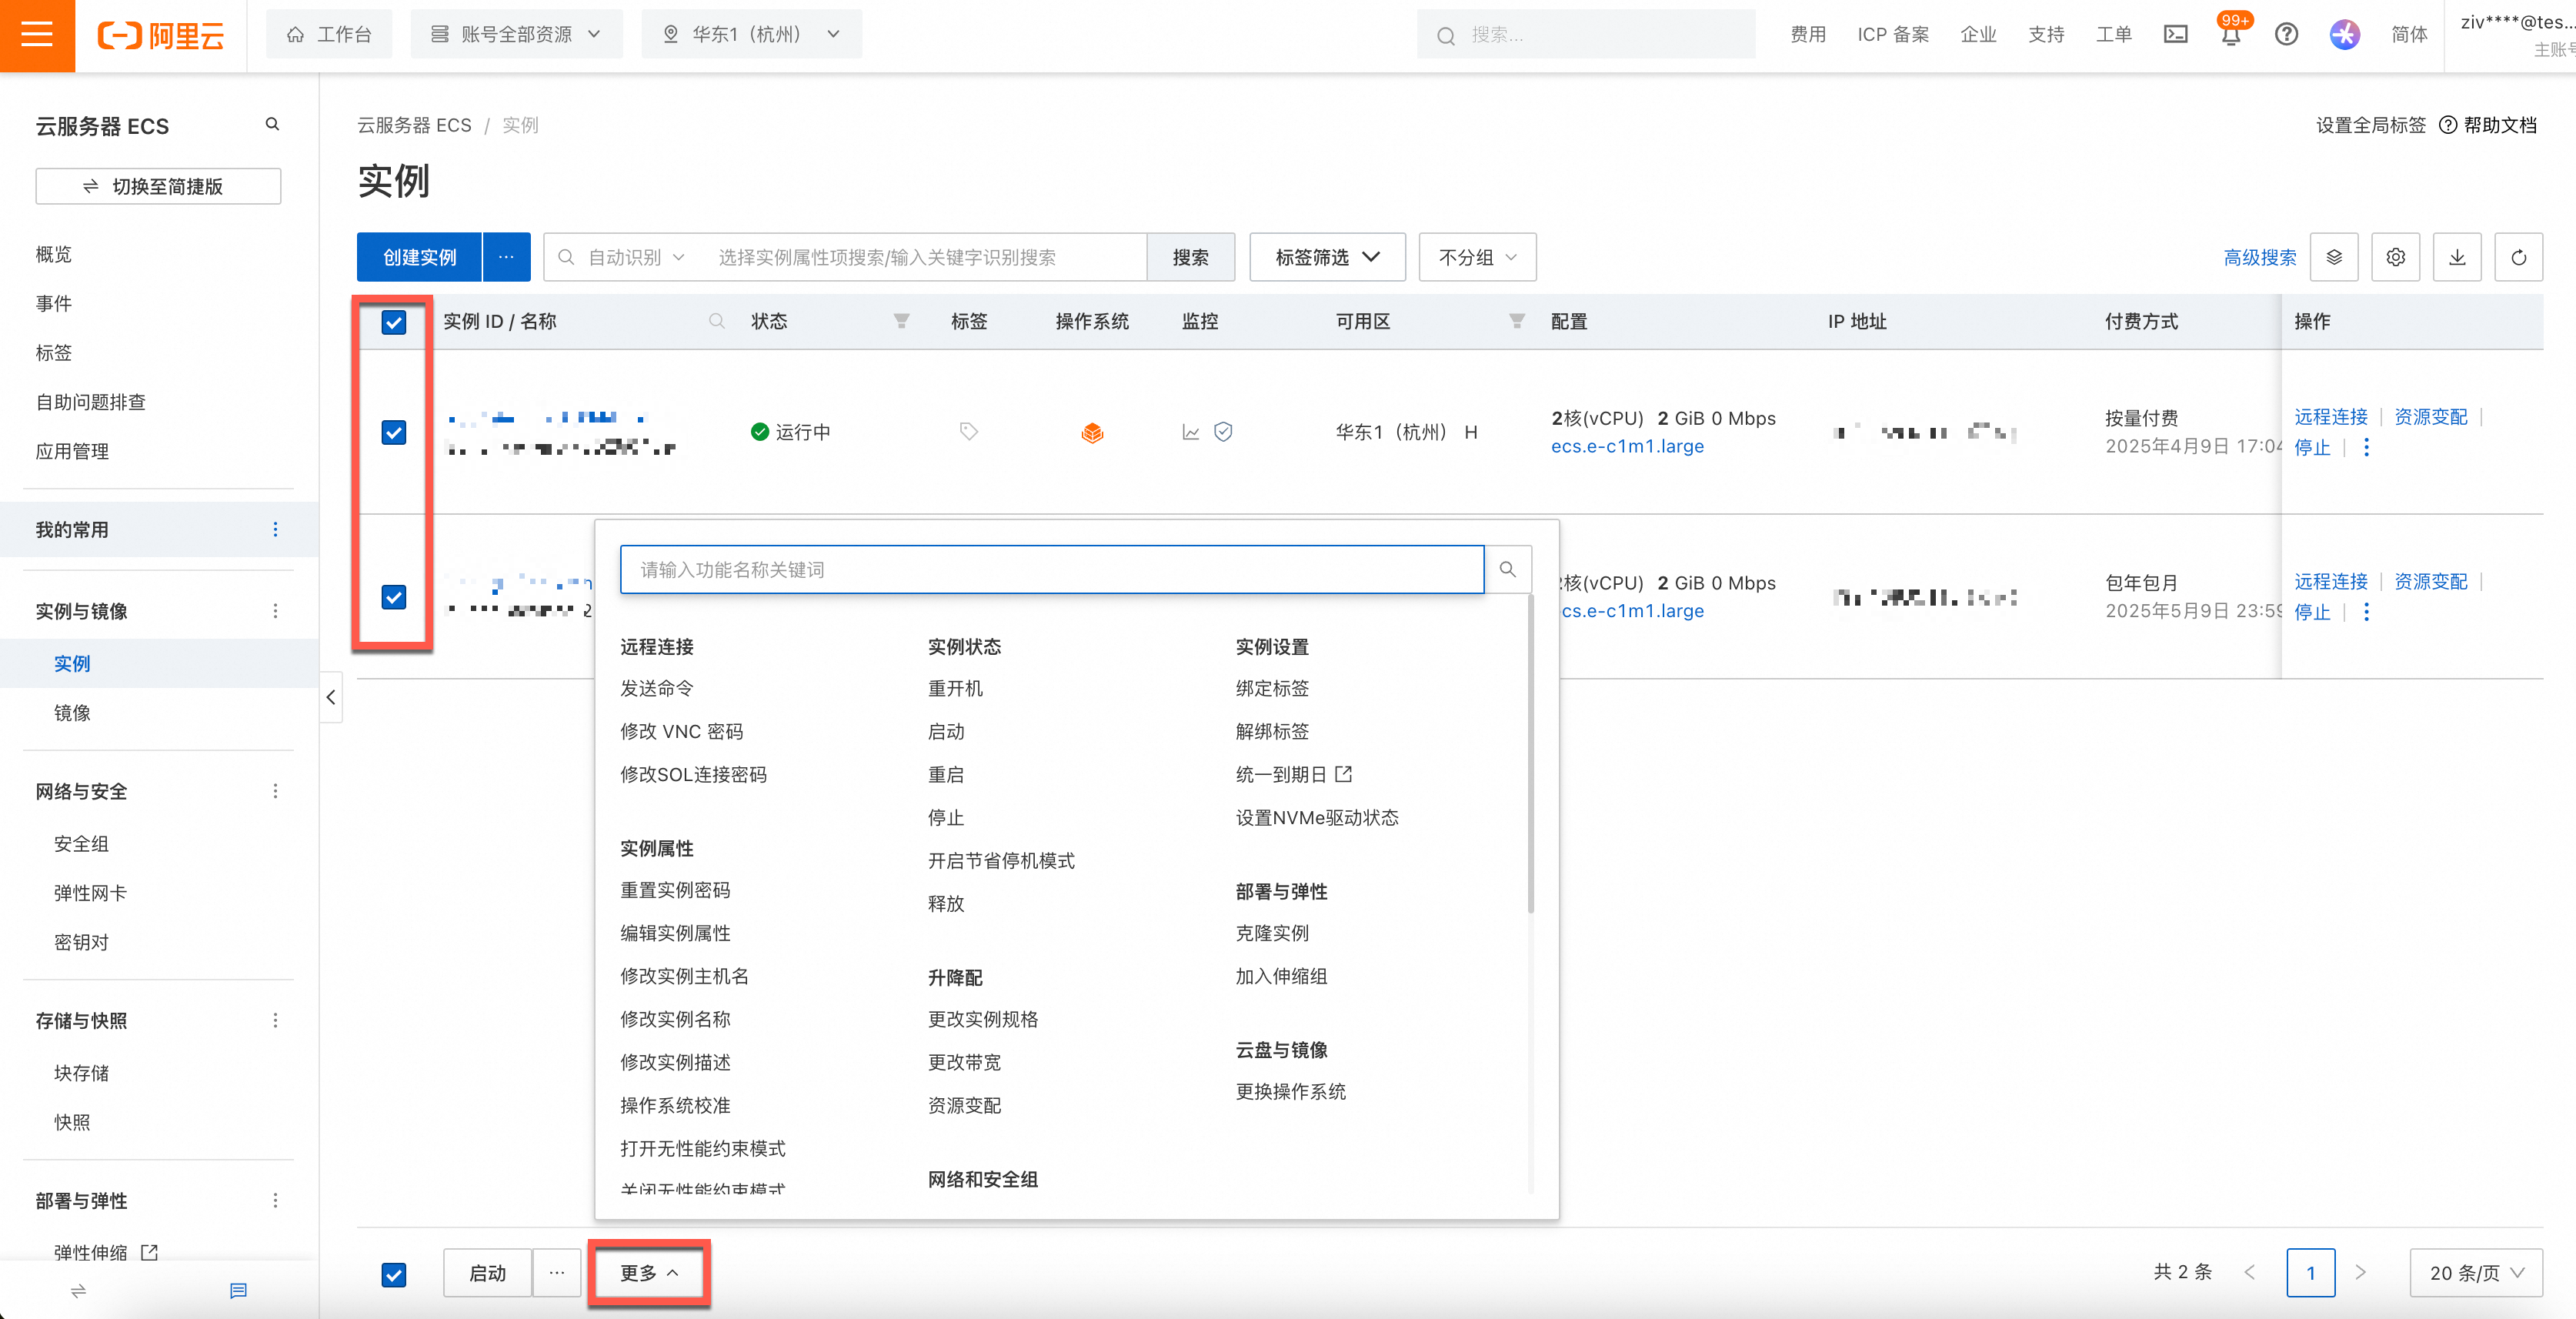
Task: Open the AI assistant icon in header
Action: [x=2344, y=35]
